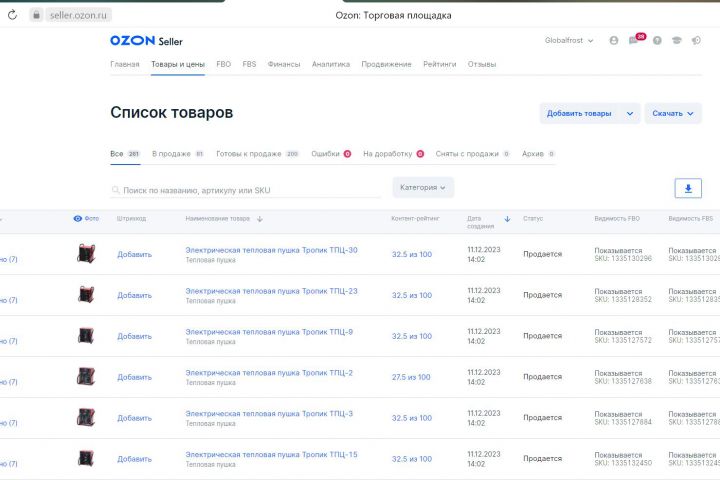Open the help question mark icon
720x480 pixels.
pos(657,40)
